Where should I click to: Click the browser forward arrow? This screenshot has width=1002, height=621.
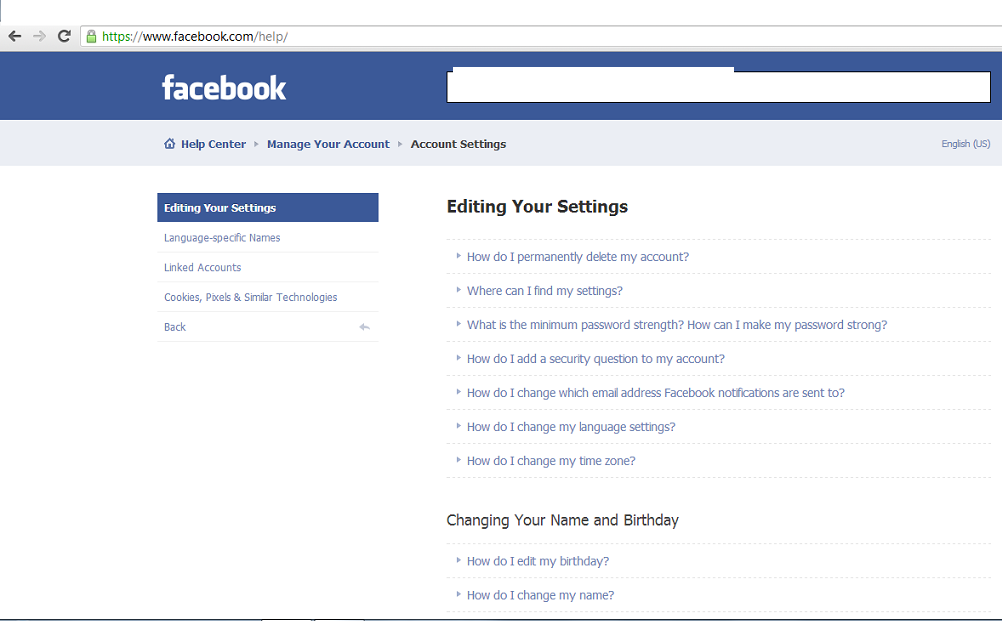40,36
